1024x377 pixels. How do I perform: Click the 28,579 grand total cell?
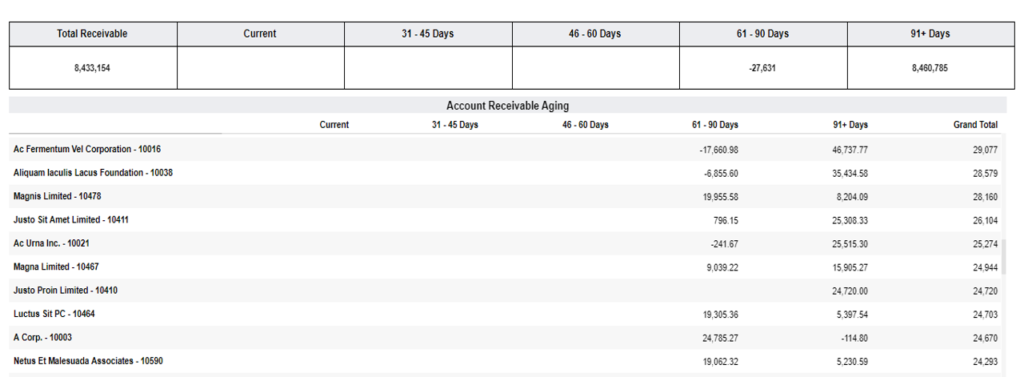pos(985,174)
